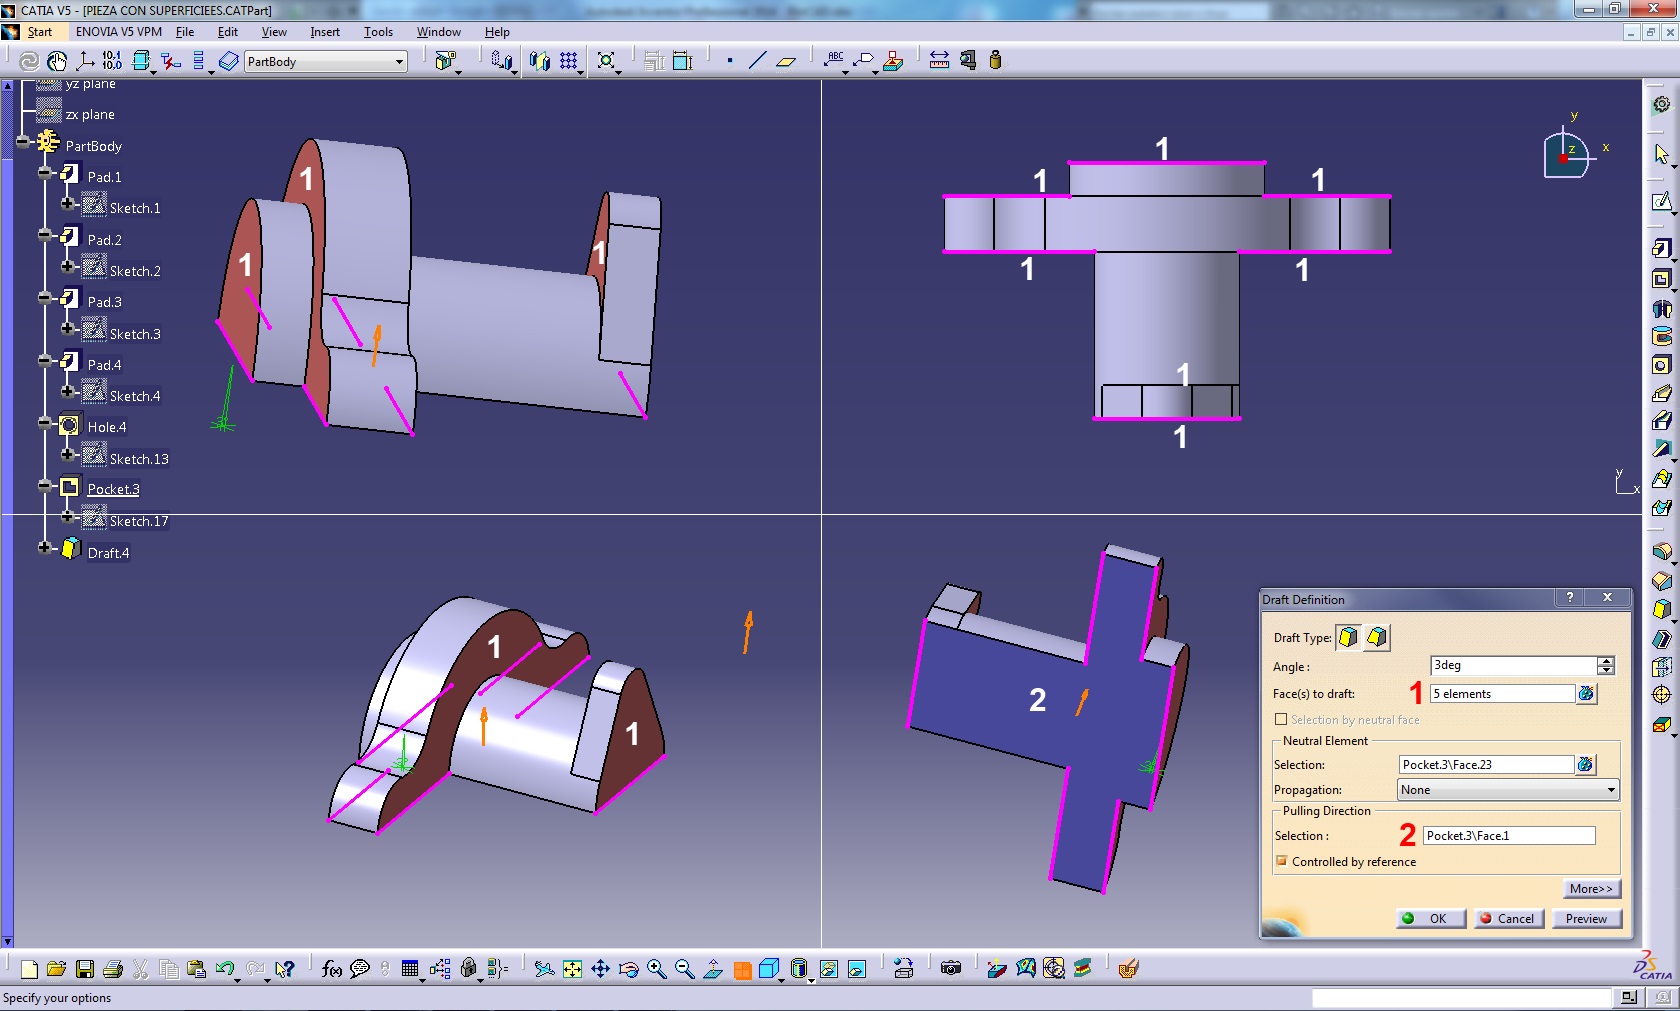Click the Zoom In magnifier icon
The image size is (1680, 1011).
coord(656,968)
